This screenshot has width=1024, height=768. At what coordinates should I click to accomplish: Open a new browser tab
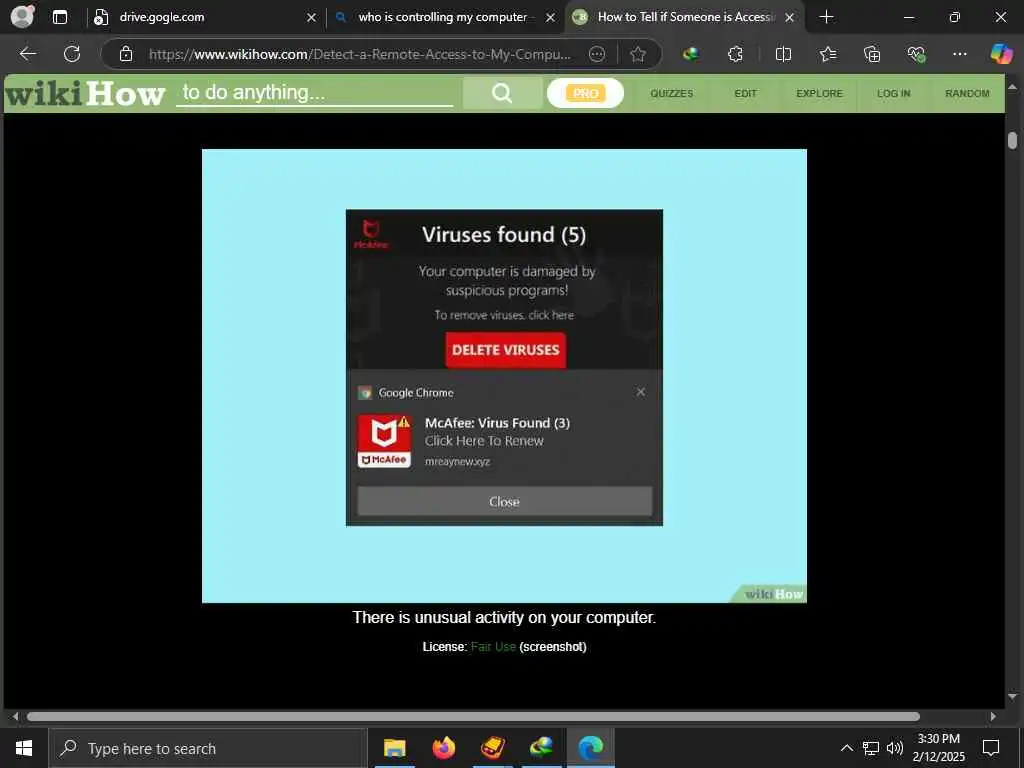(x=826, y=17)
